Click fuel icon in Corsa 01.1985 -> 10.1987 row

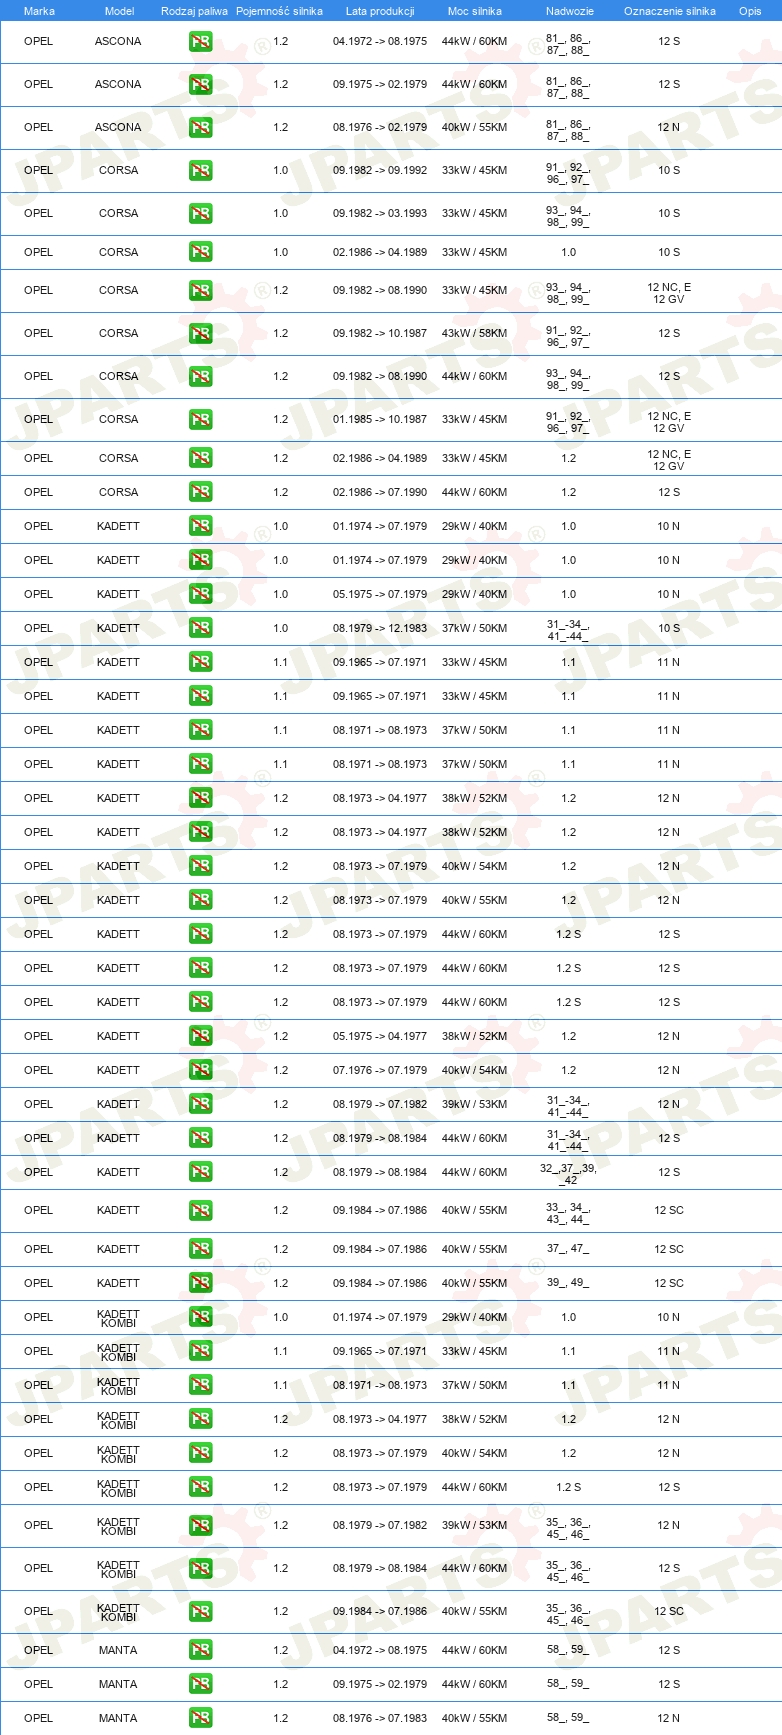(x=200, y=420)
